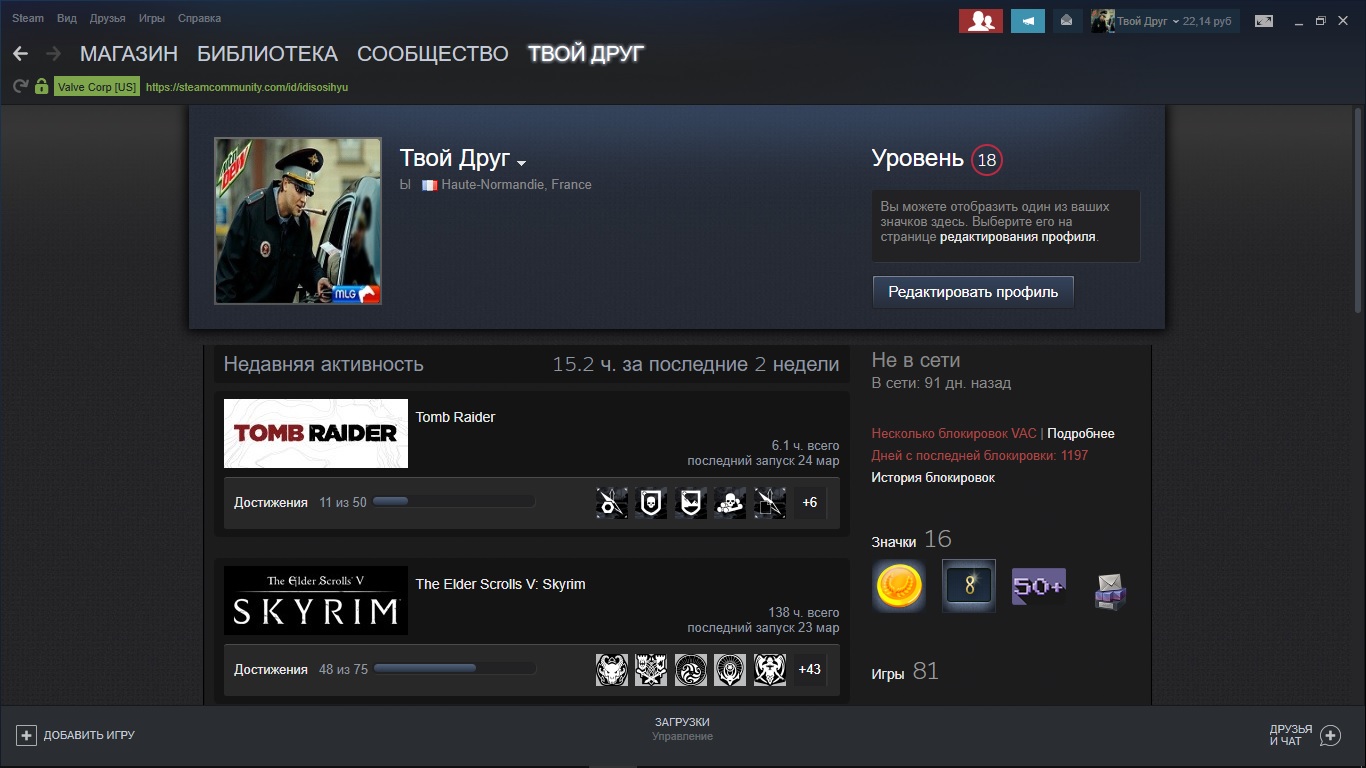This screenshot has height=768, width=1366.
Task: Open ЗАГРУЗКИ downloads manager
Action: coord(682,722)
